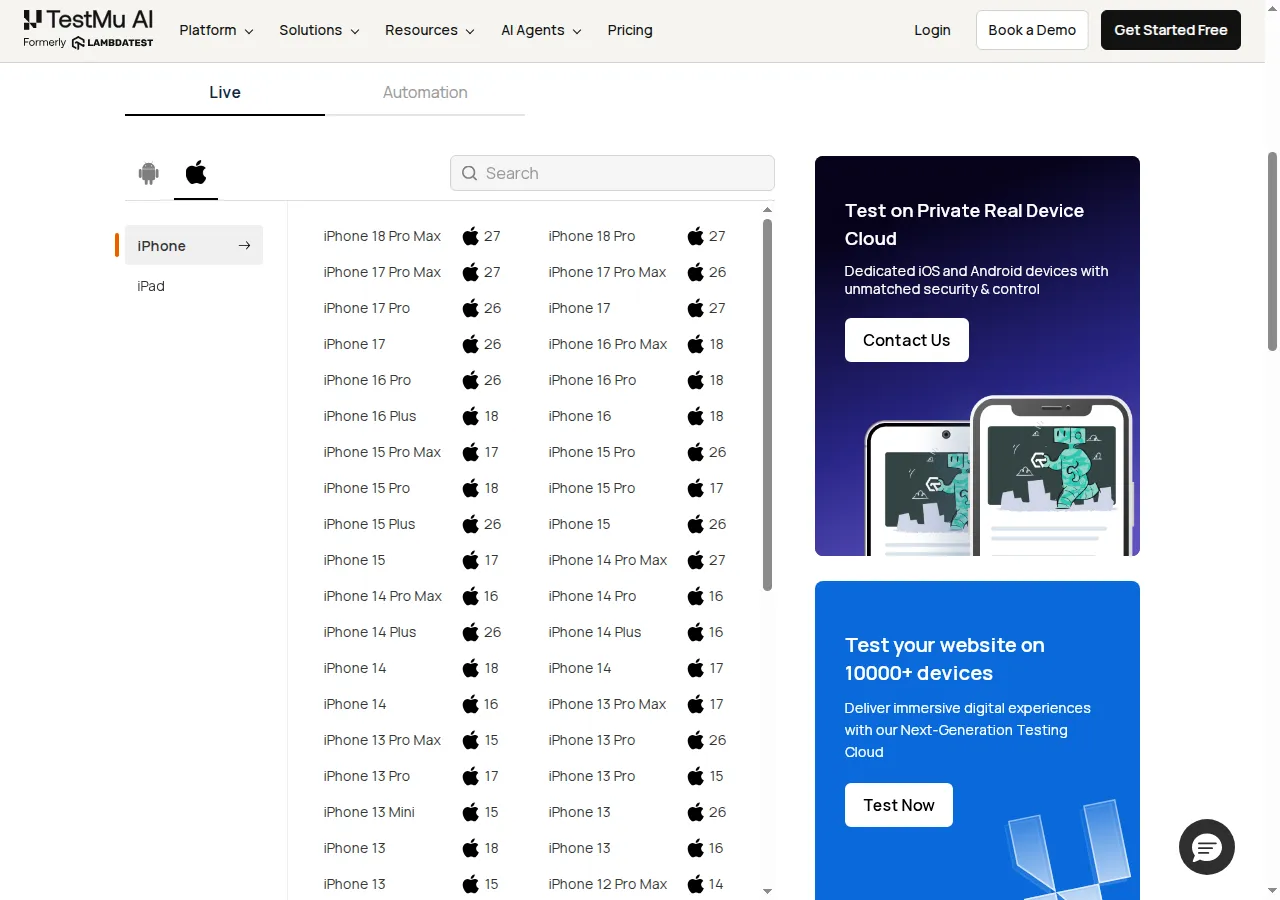
Task: Expand the Solutions dropdown
Action: 319,30
